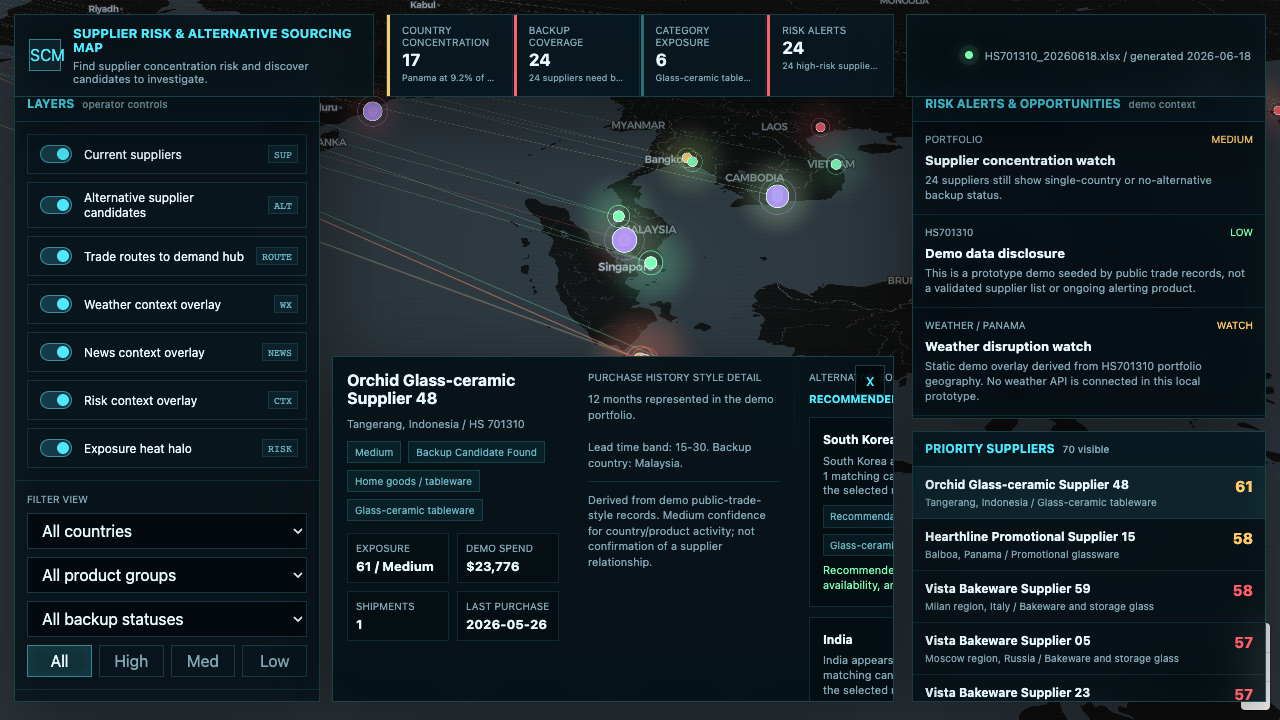Click the ROUTE badge for Trade routes

277,257
